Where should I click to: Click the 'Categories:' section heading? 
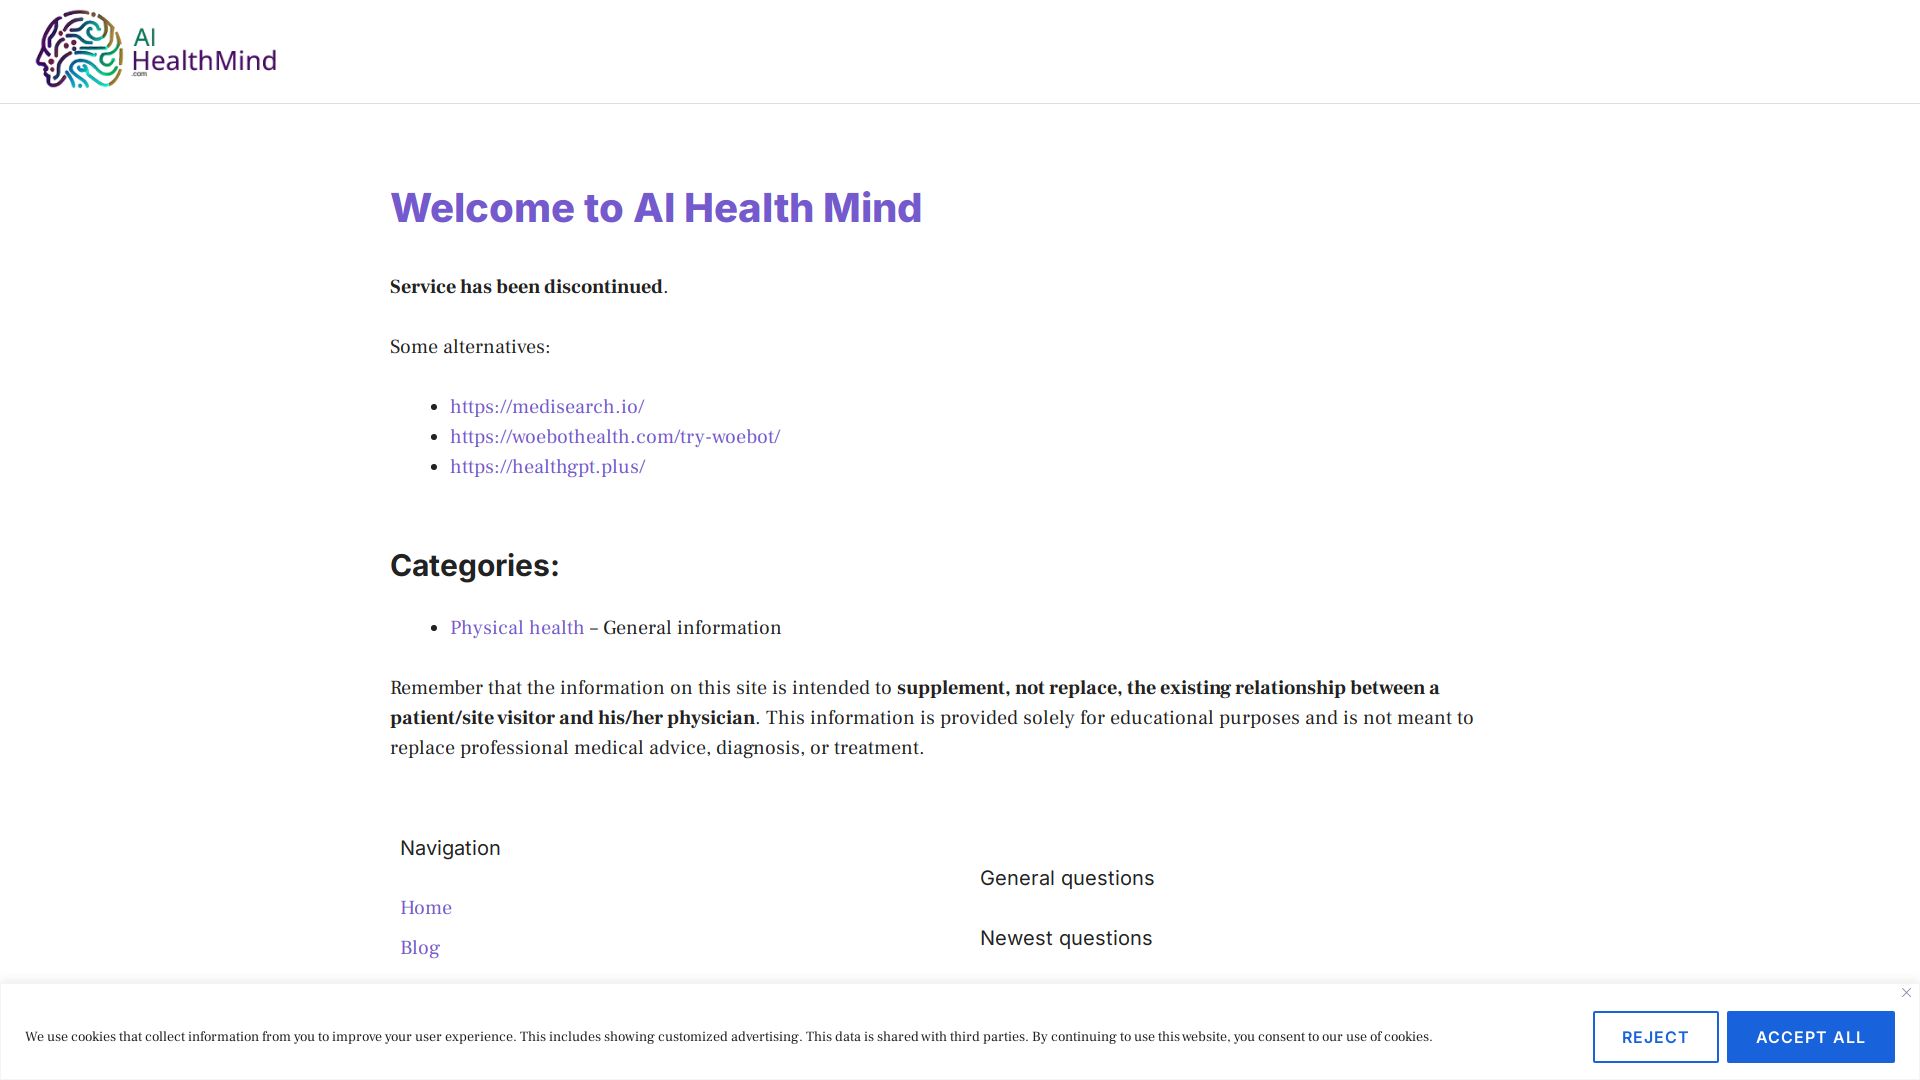point(474,565)
